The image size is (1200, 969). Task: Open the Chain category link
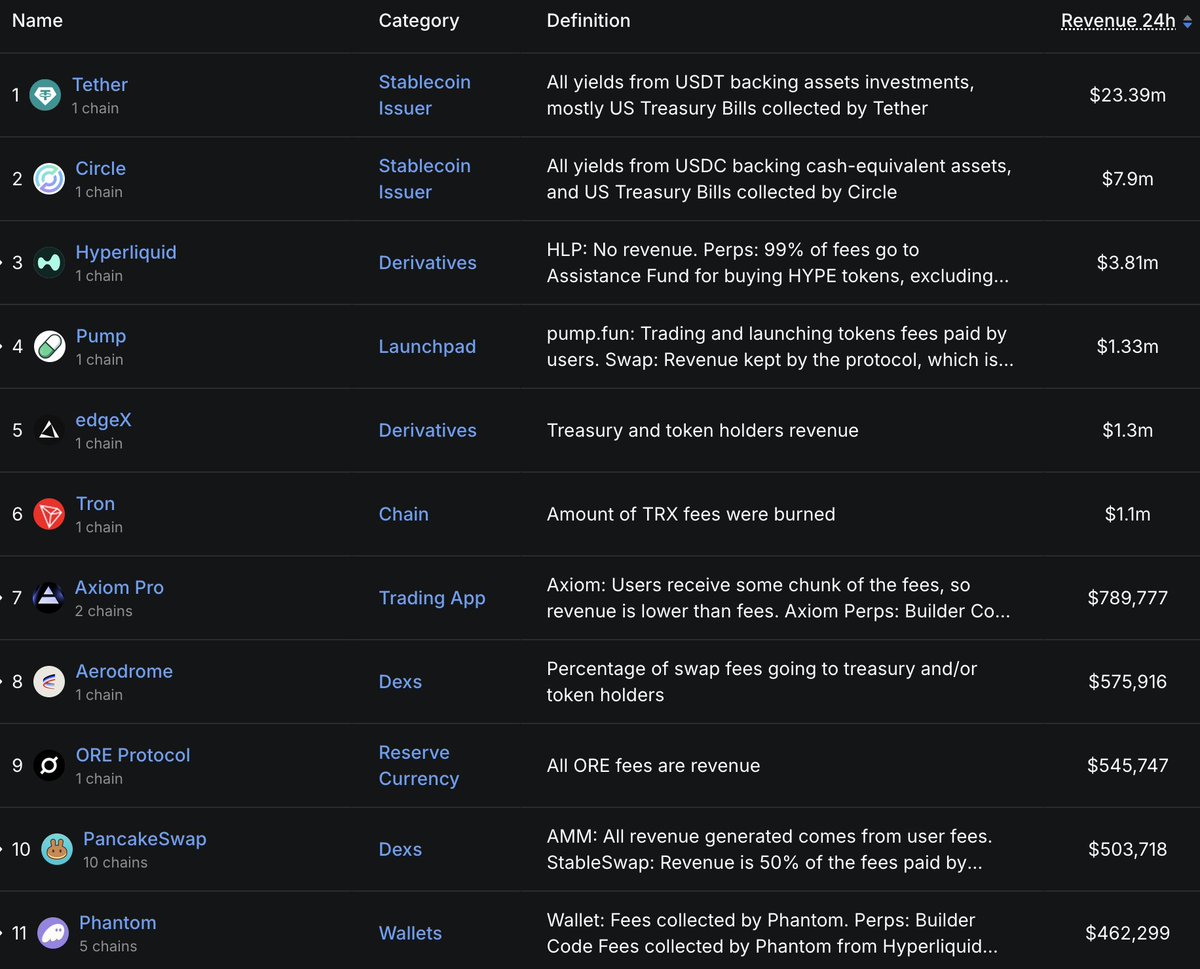point(403,514)
